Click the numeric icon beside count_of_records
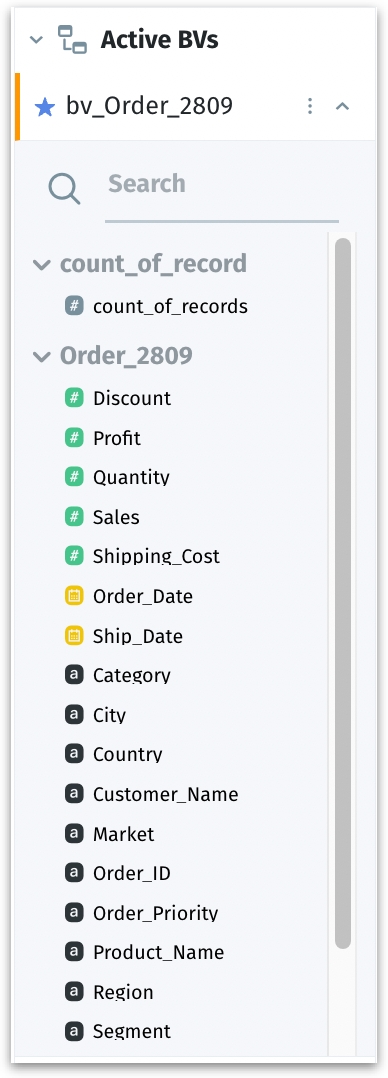The image size is (388, 1078). [x=74, y=306]
